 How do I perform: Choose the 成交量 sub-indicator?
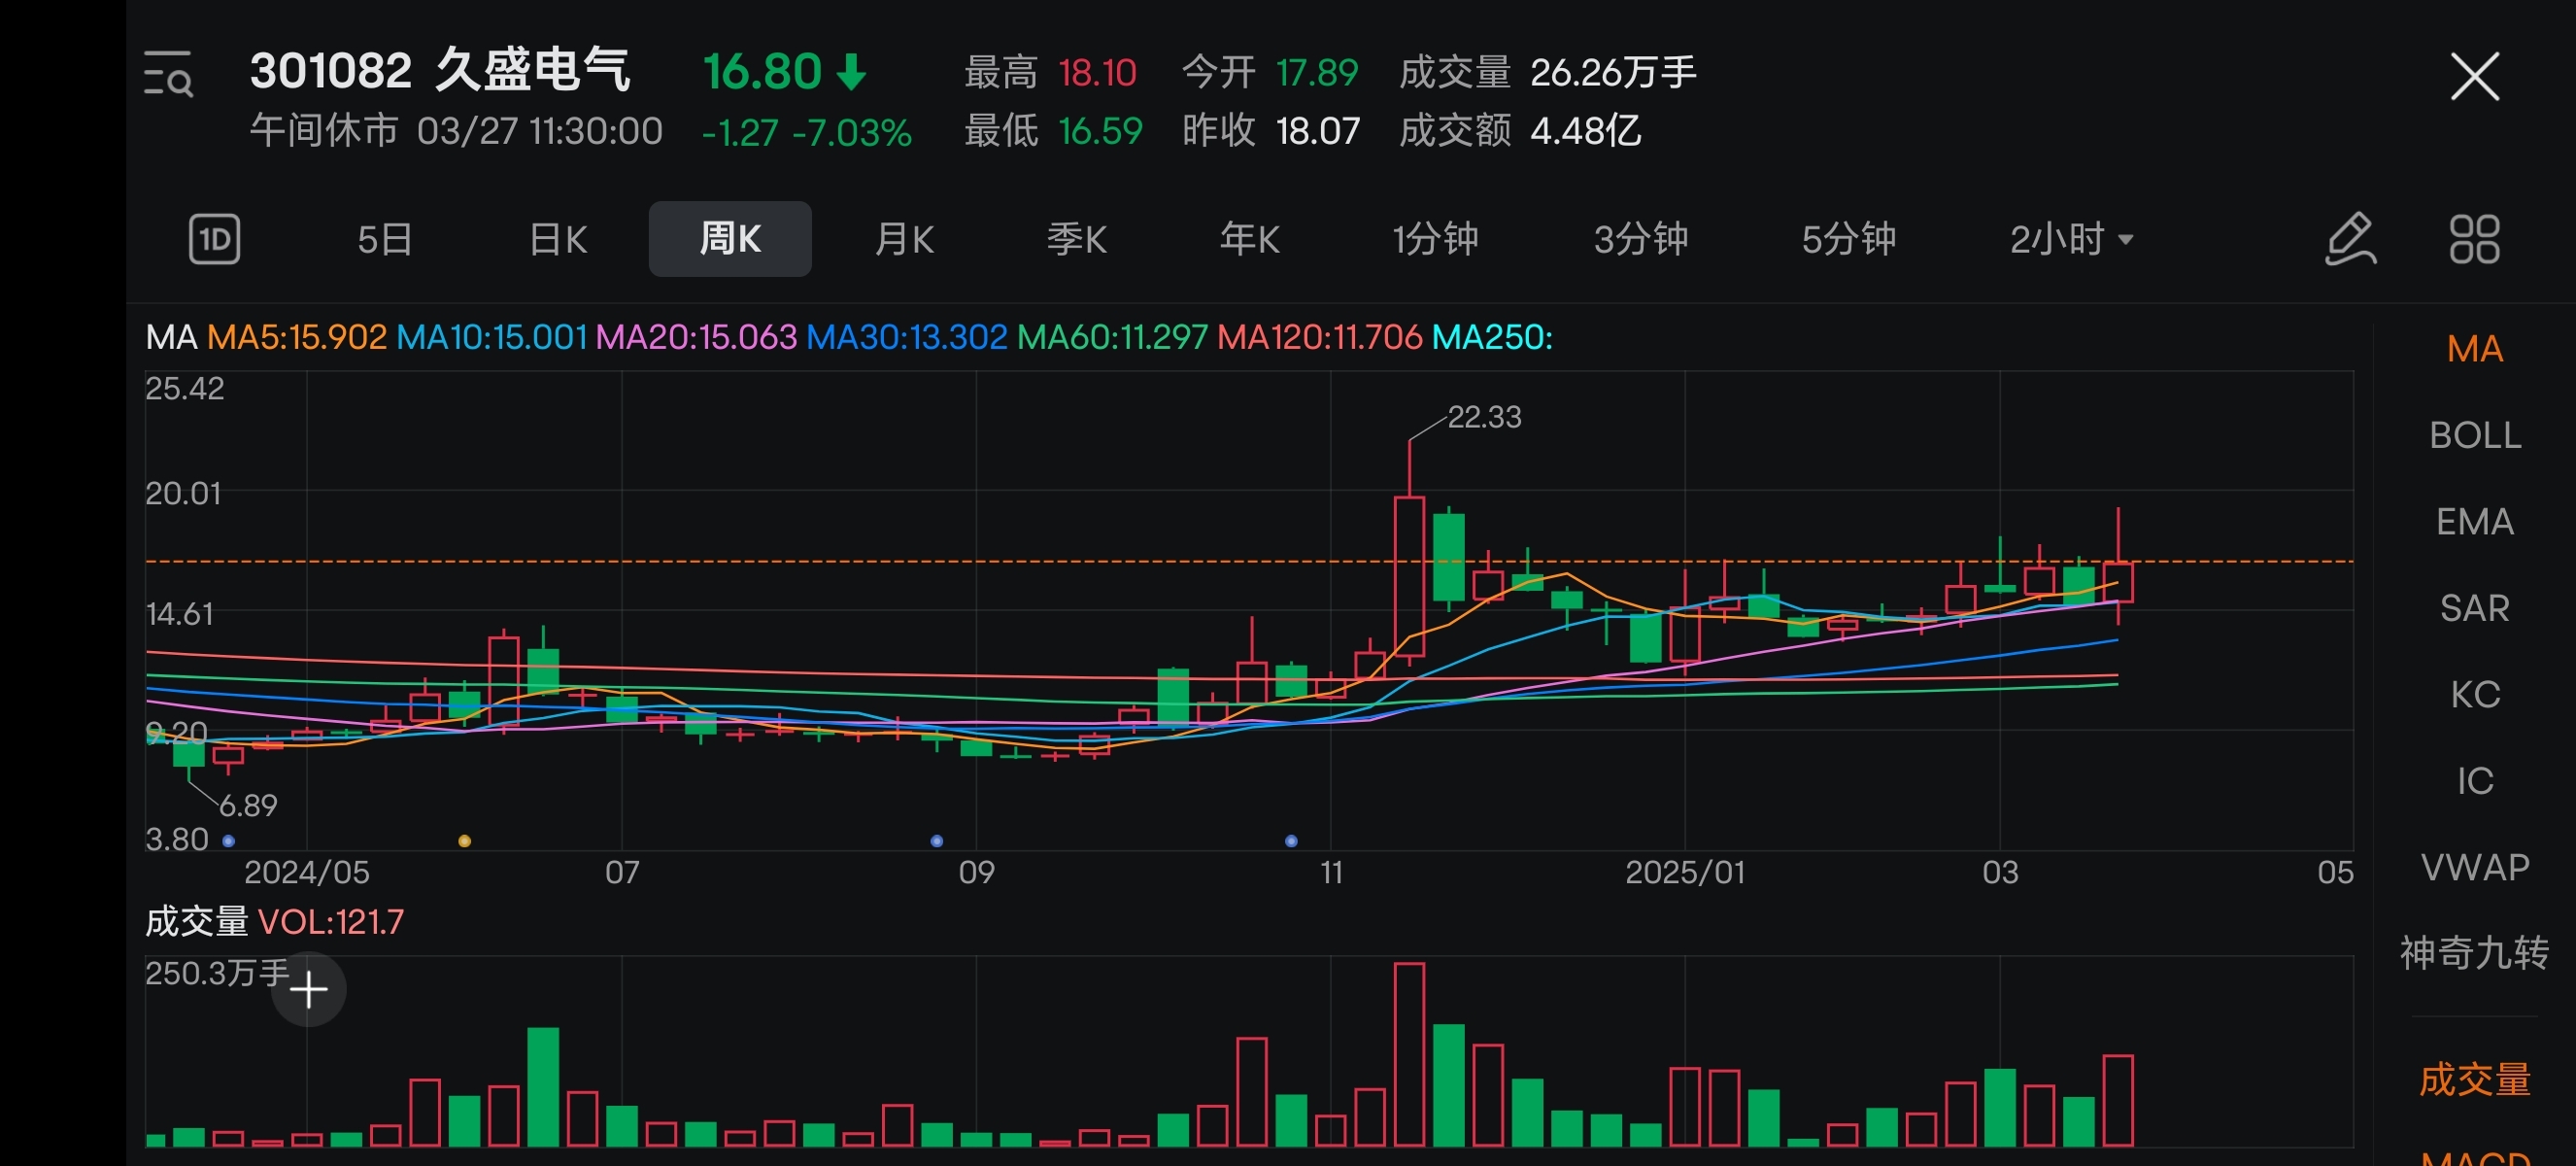point(2474,1080)
